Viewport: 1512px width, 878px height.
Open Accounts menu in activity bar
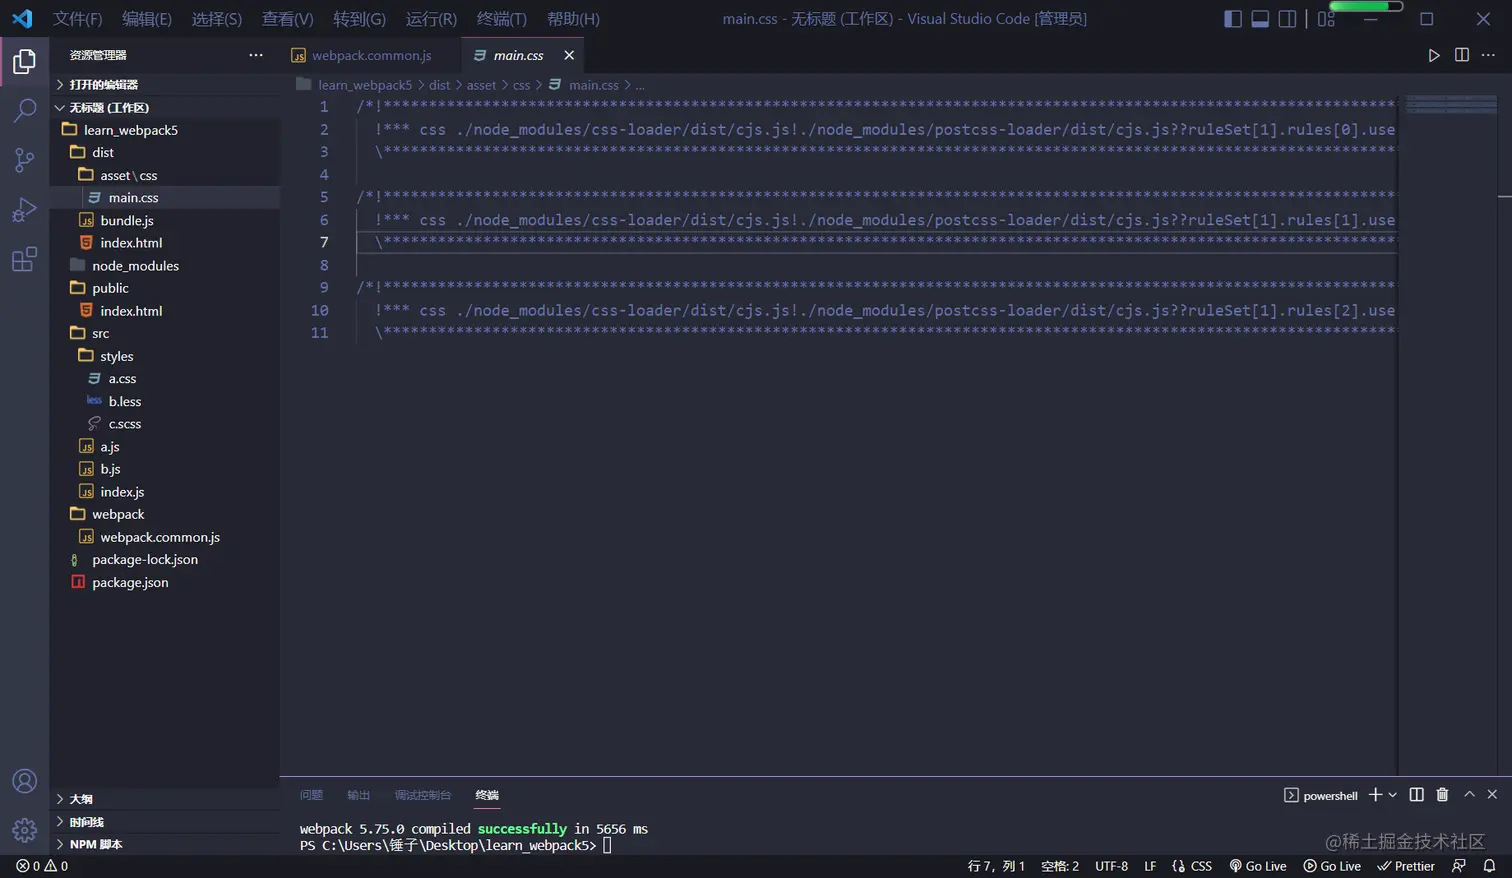click(24, 781)
